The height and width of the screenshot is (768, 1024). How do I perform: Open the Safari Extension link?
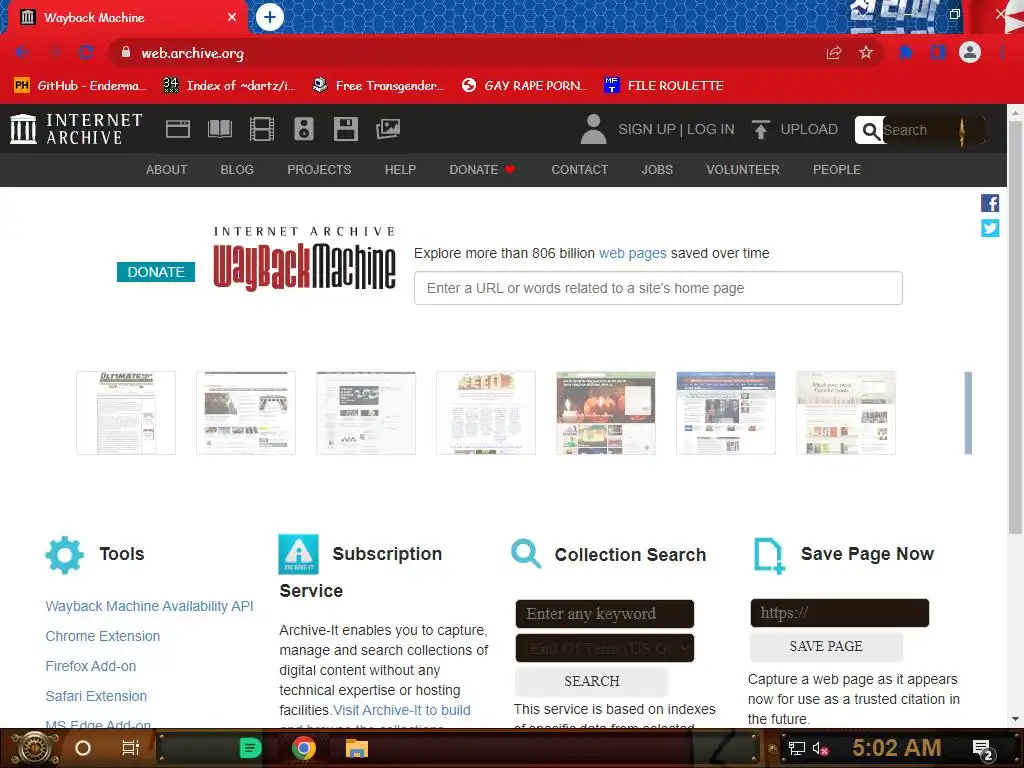[x=96, y=696]
